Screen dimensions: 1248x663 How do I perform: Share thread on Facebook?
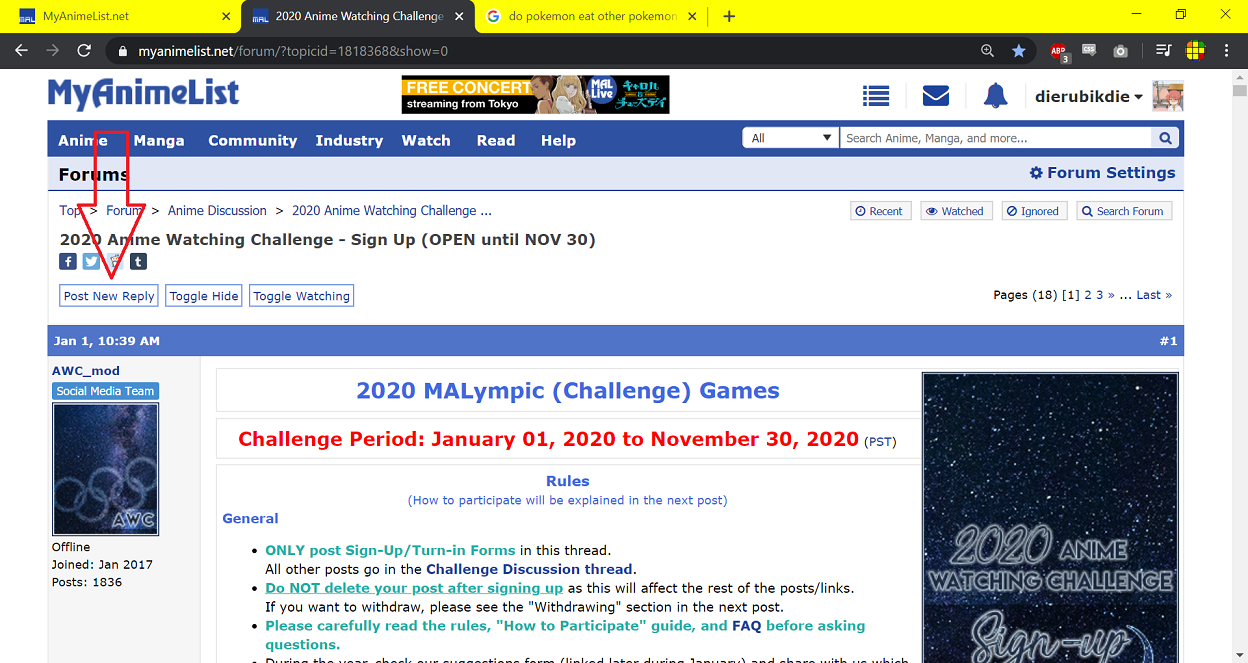point(68,262)
